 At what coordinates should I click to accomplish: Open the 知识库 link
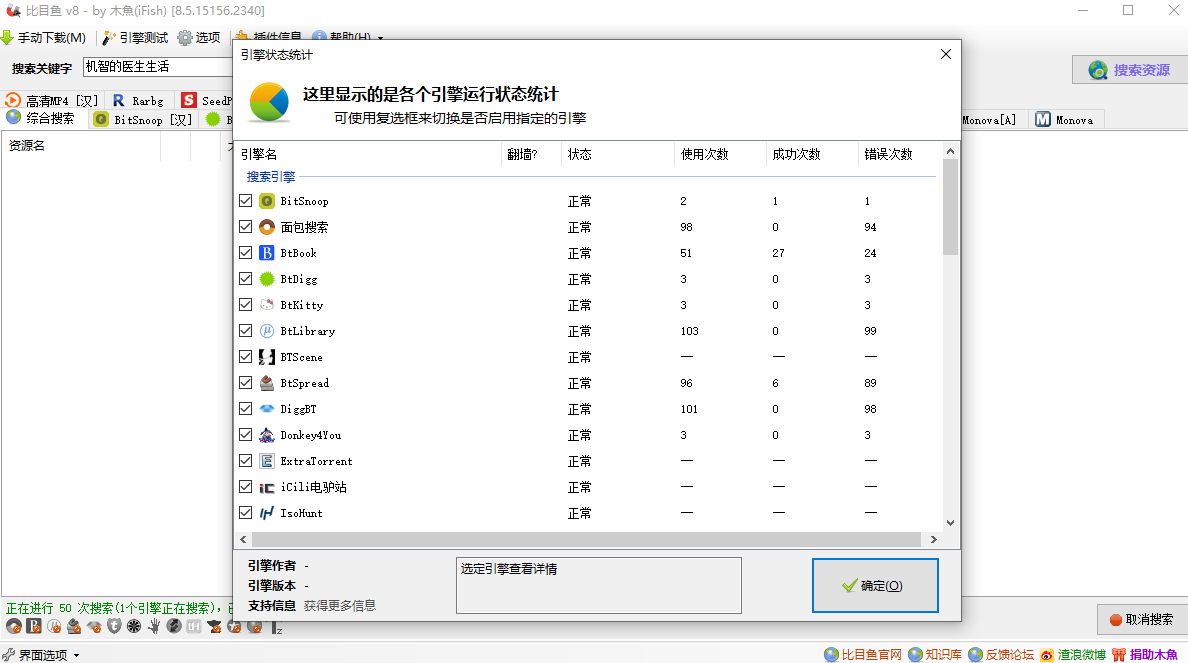[x=935, y=655]
